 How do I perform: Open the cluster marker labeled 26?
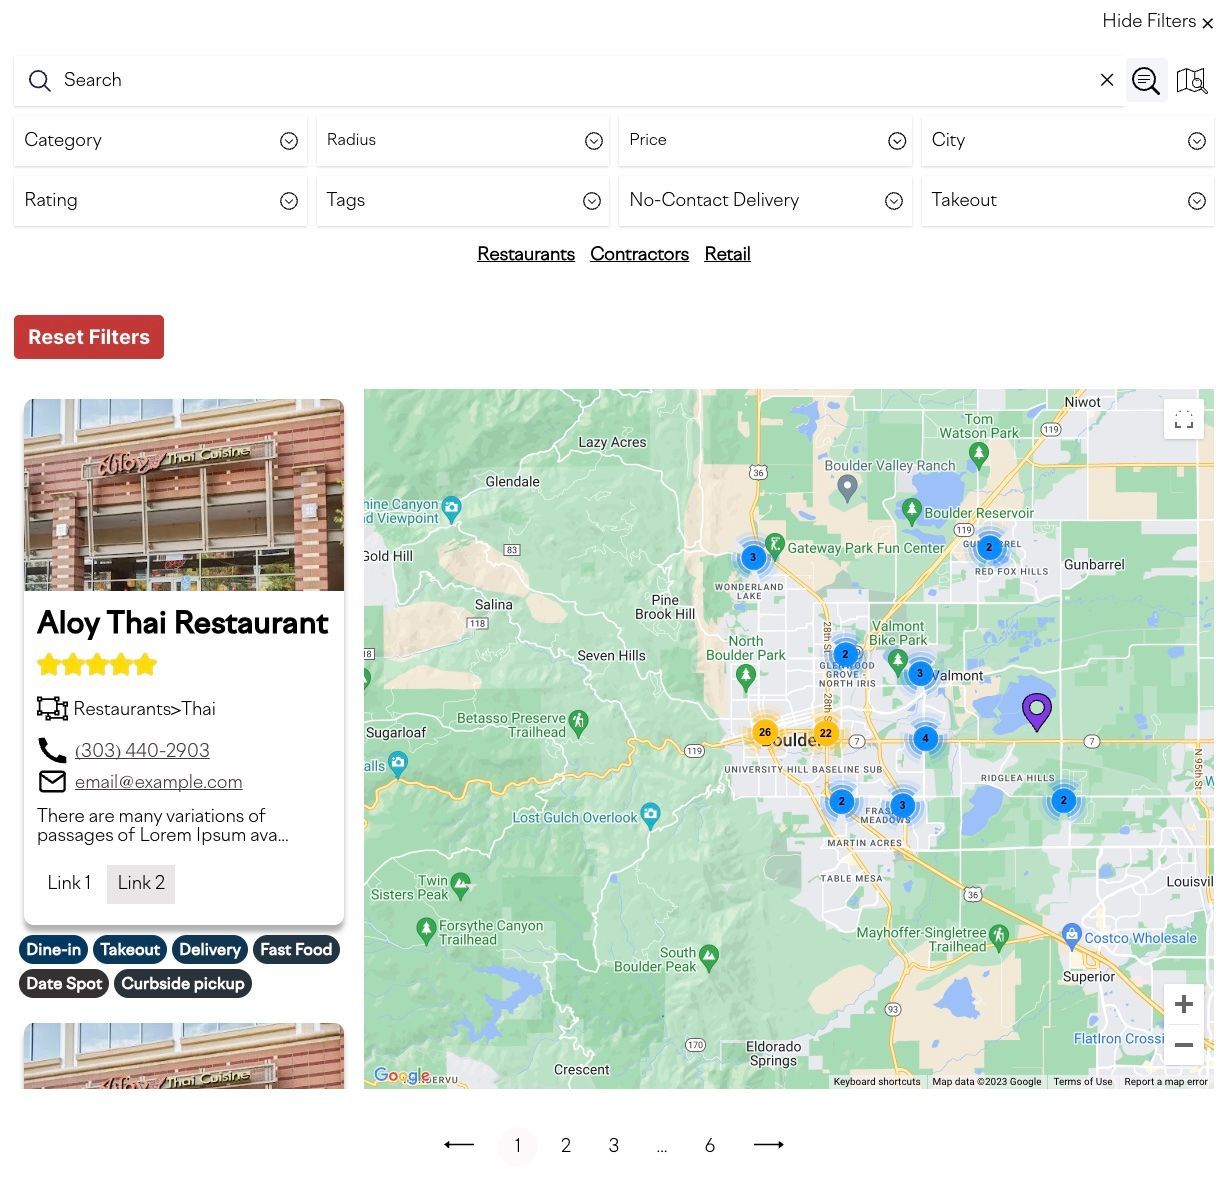pos(765,732)
